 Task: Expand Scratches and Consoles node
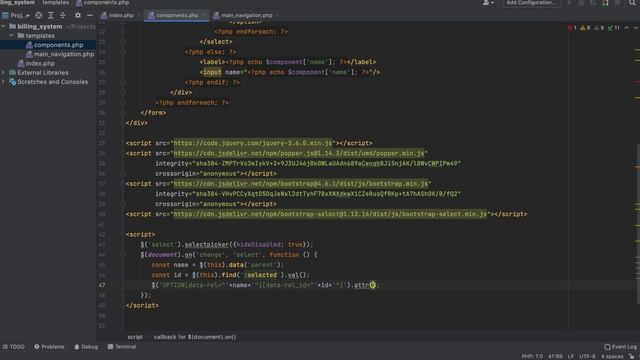click(x=4, y=82)
